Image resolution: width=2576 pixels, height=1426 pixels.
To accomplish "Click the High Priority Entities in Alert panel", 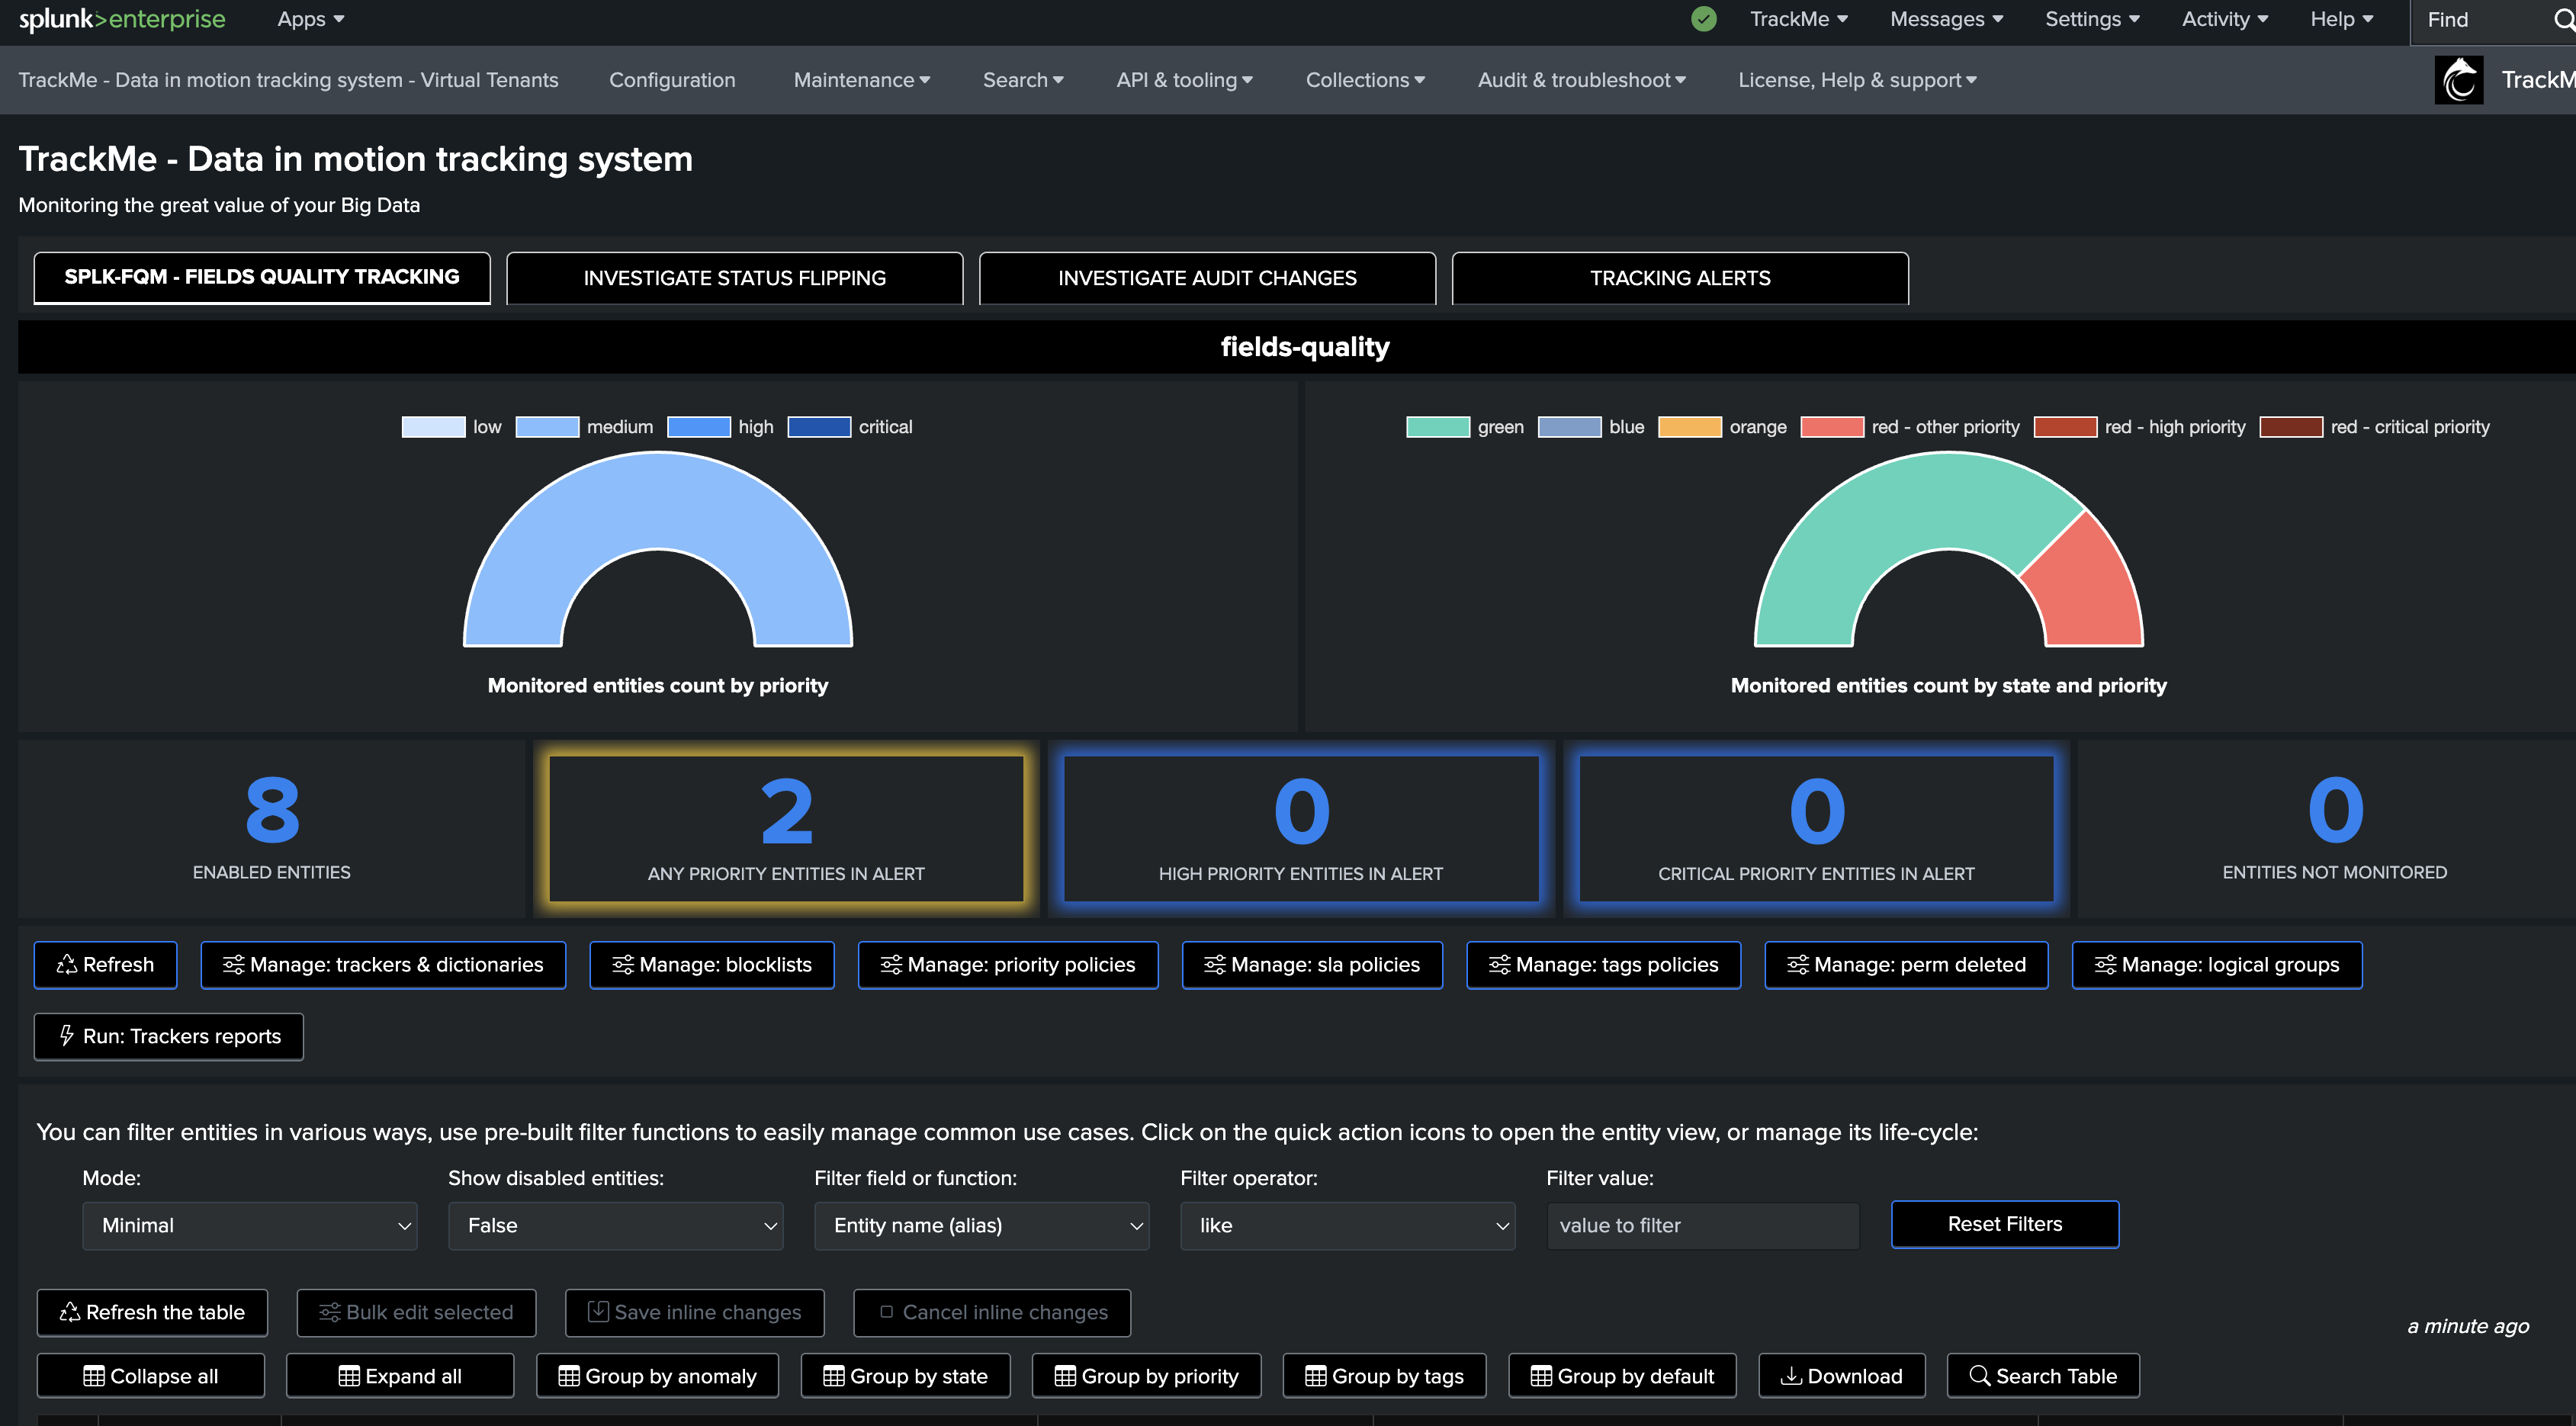I will click(1301, 829).
